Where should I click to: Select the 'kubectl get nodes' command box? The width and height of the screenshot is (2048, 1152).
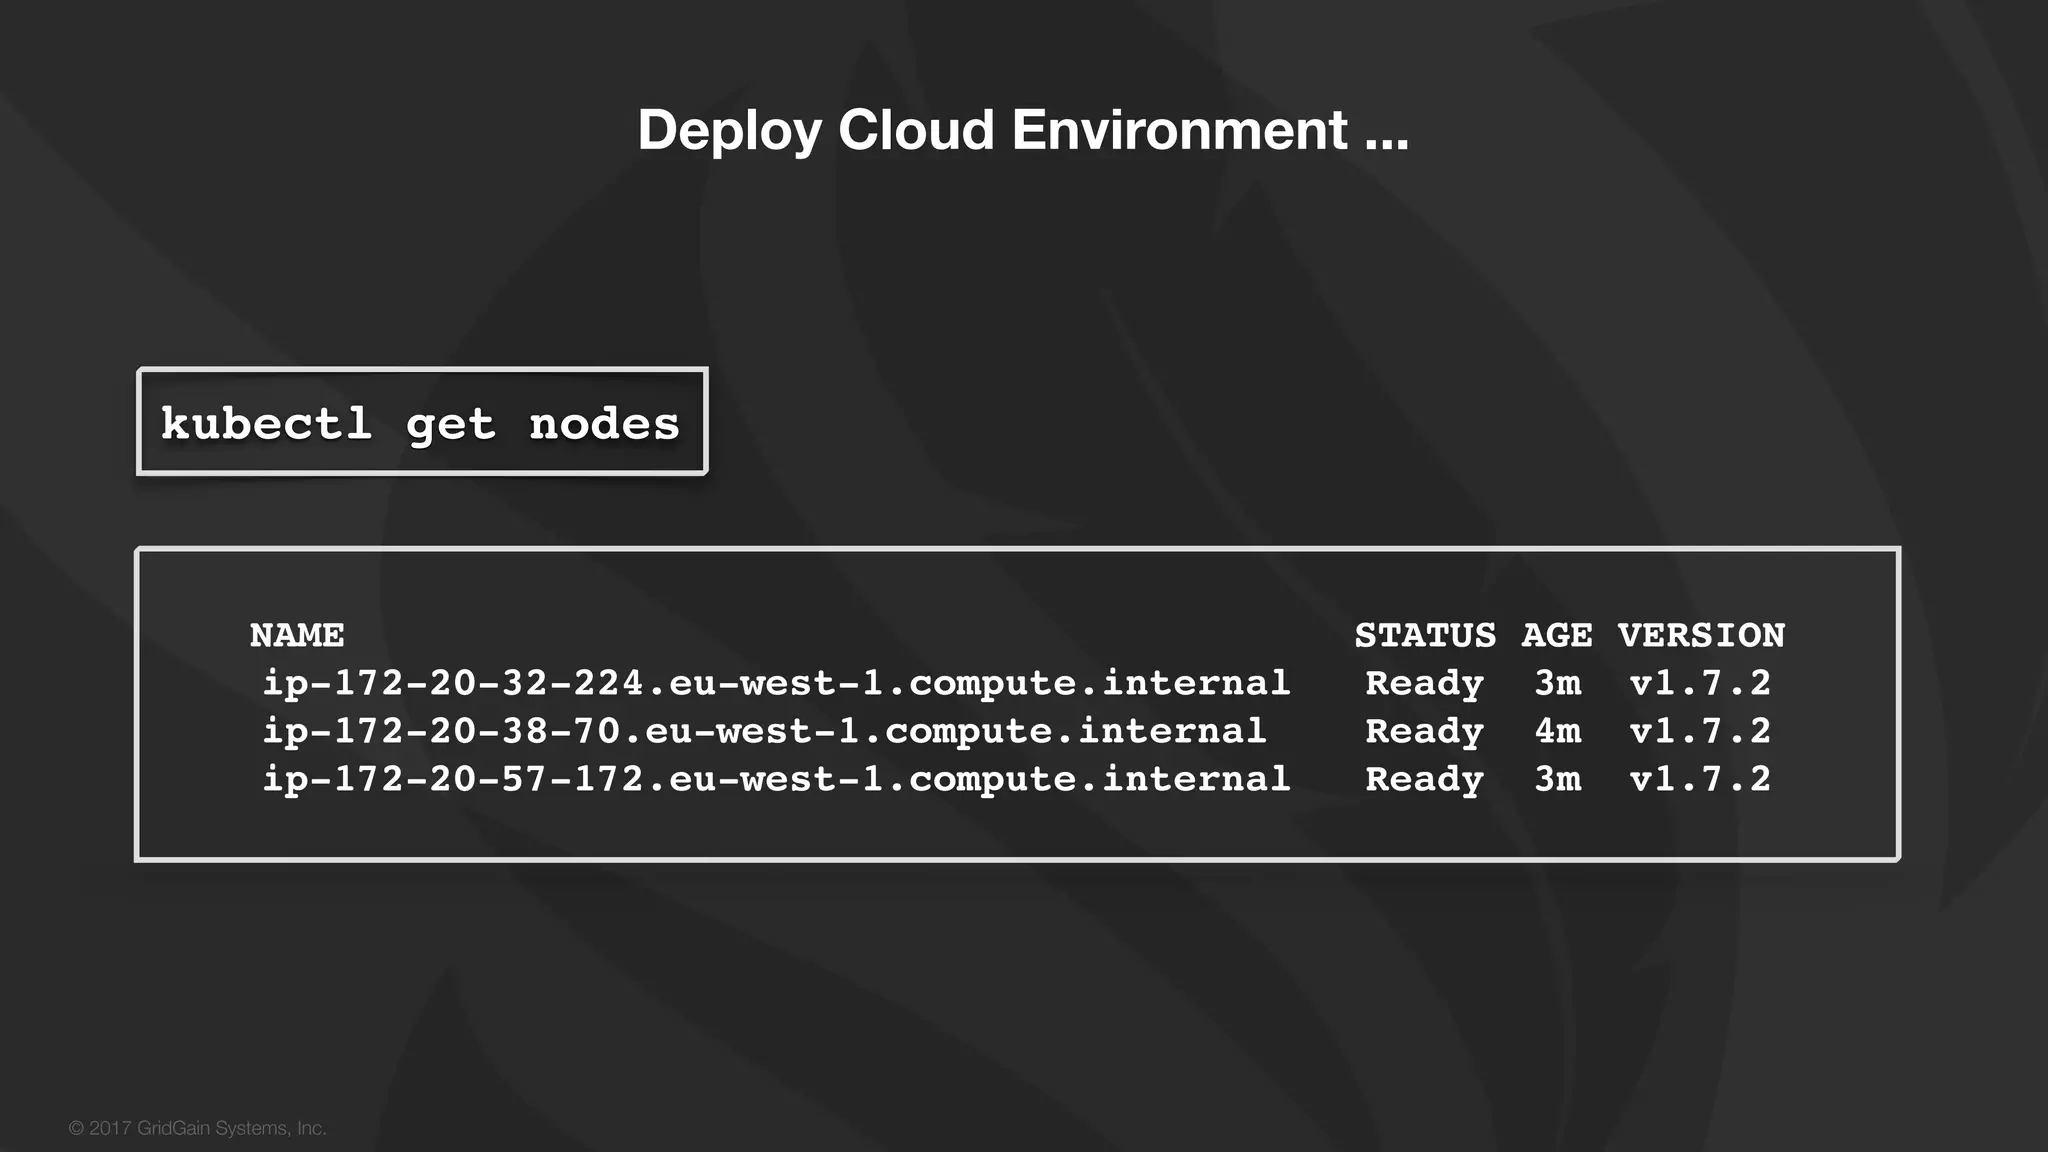tap(422, 421)
